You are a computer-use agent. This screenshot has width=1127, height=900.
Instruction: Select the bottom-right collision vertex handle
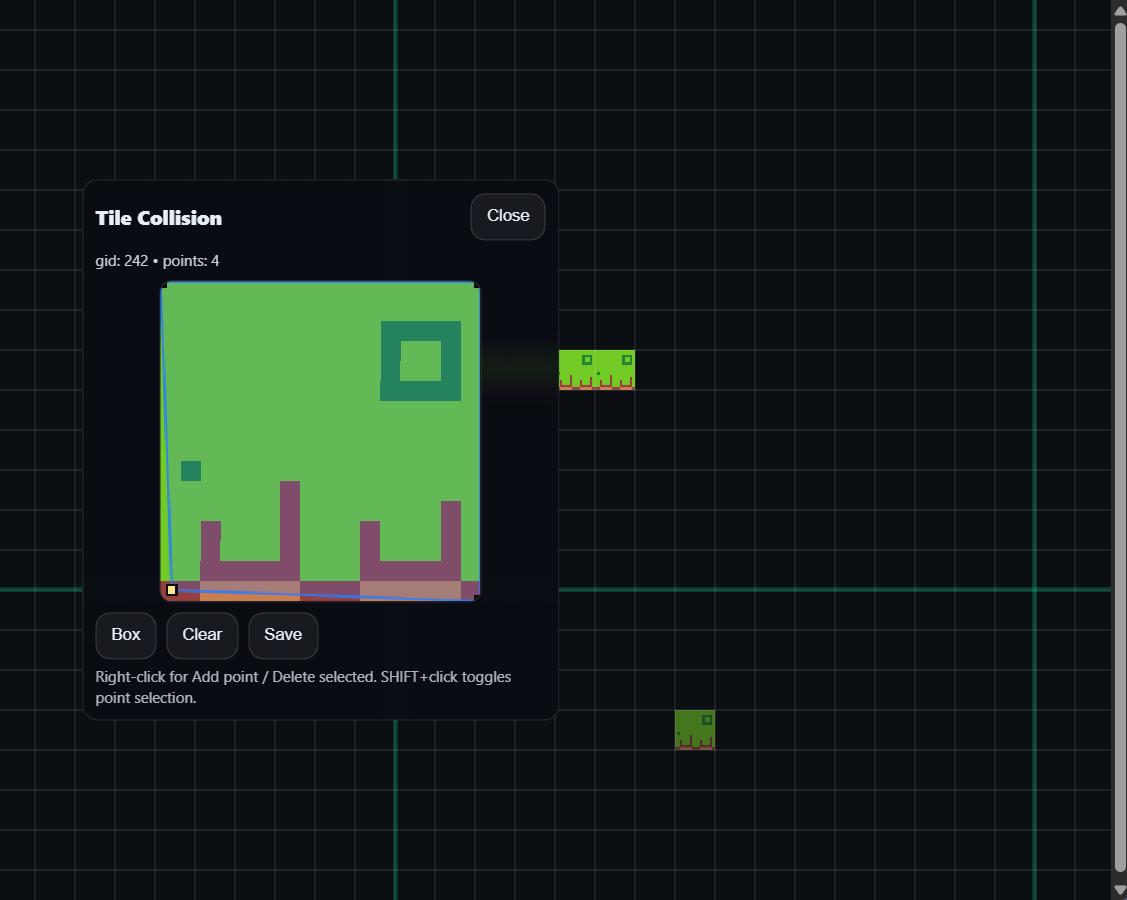477,598
